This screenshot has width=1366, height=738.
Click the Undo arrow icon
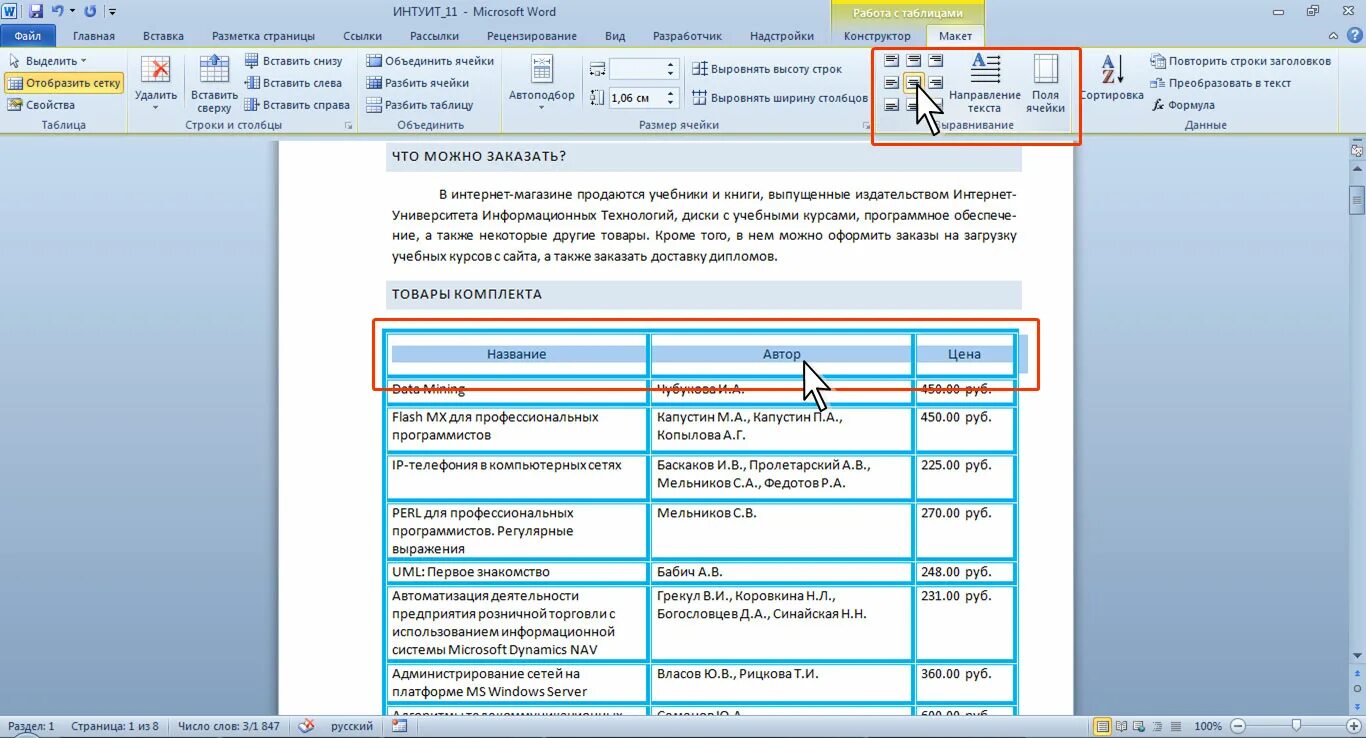point(57,12)
